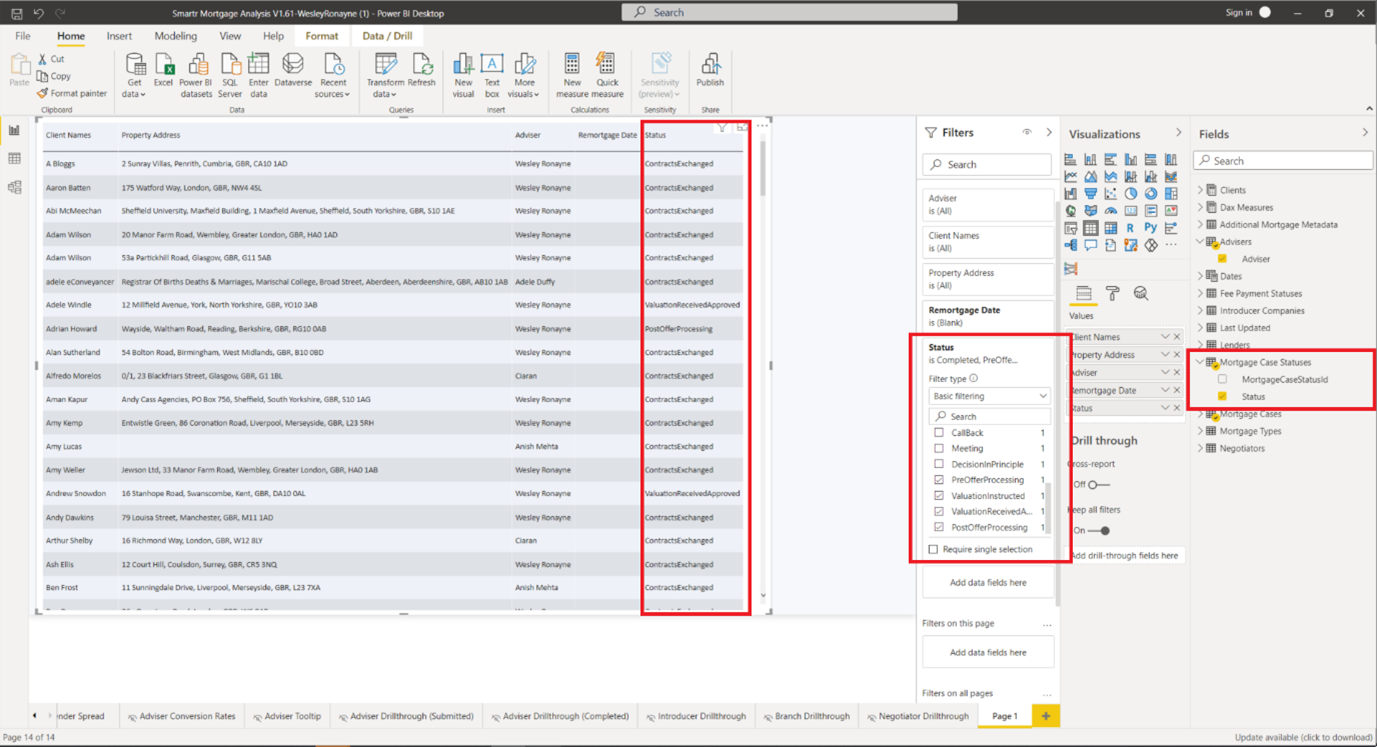Uncheck the ValuationInstructed filter option
1377x747 pixels.
click(939, 496)
